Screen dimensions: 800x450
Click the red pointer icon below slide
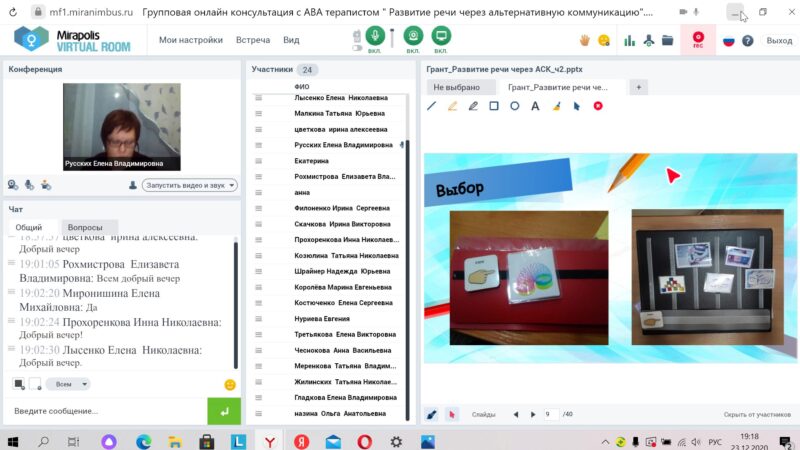[452, 414]
